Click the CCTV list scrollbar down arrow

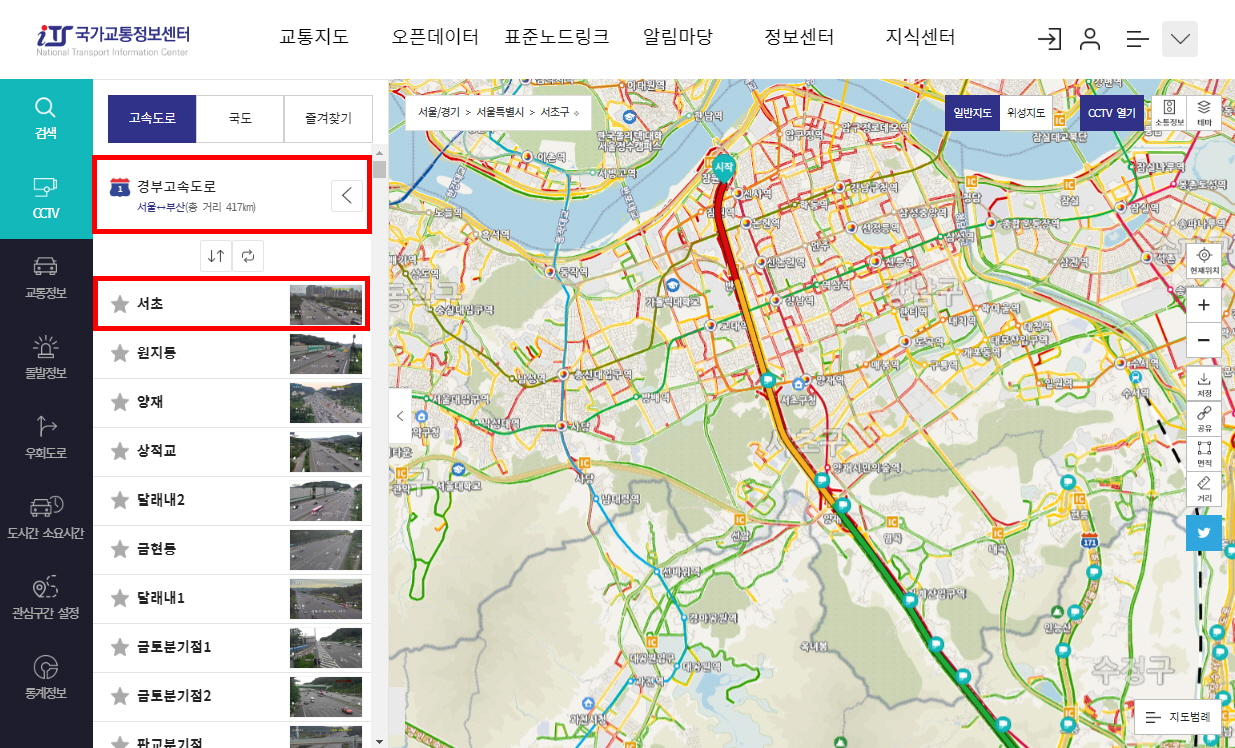379,741
